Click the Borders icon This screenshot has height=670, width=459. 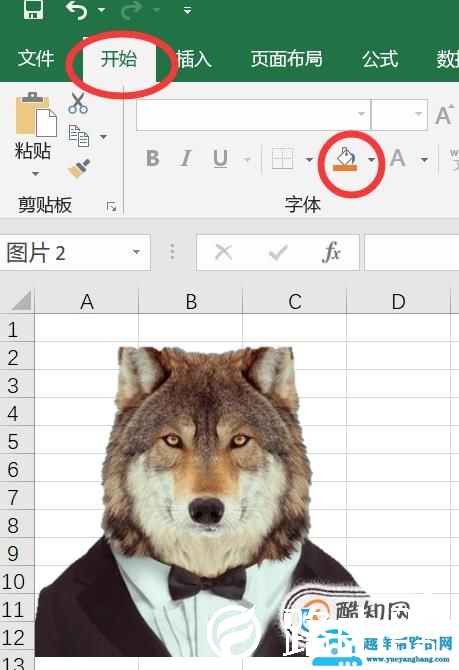[282, 159]
